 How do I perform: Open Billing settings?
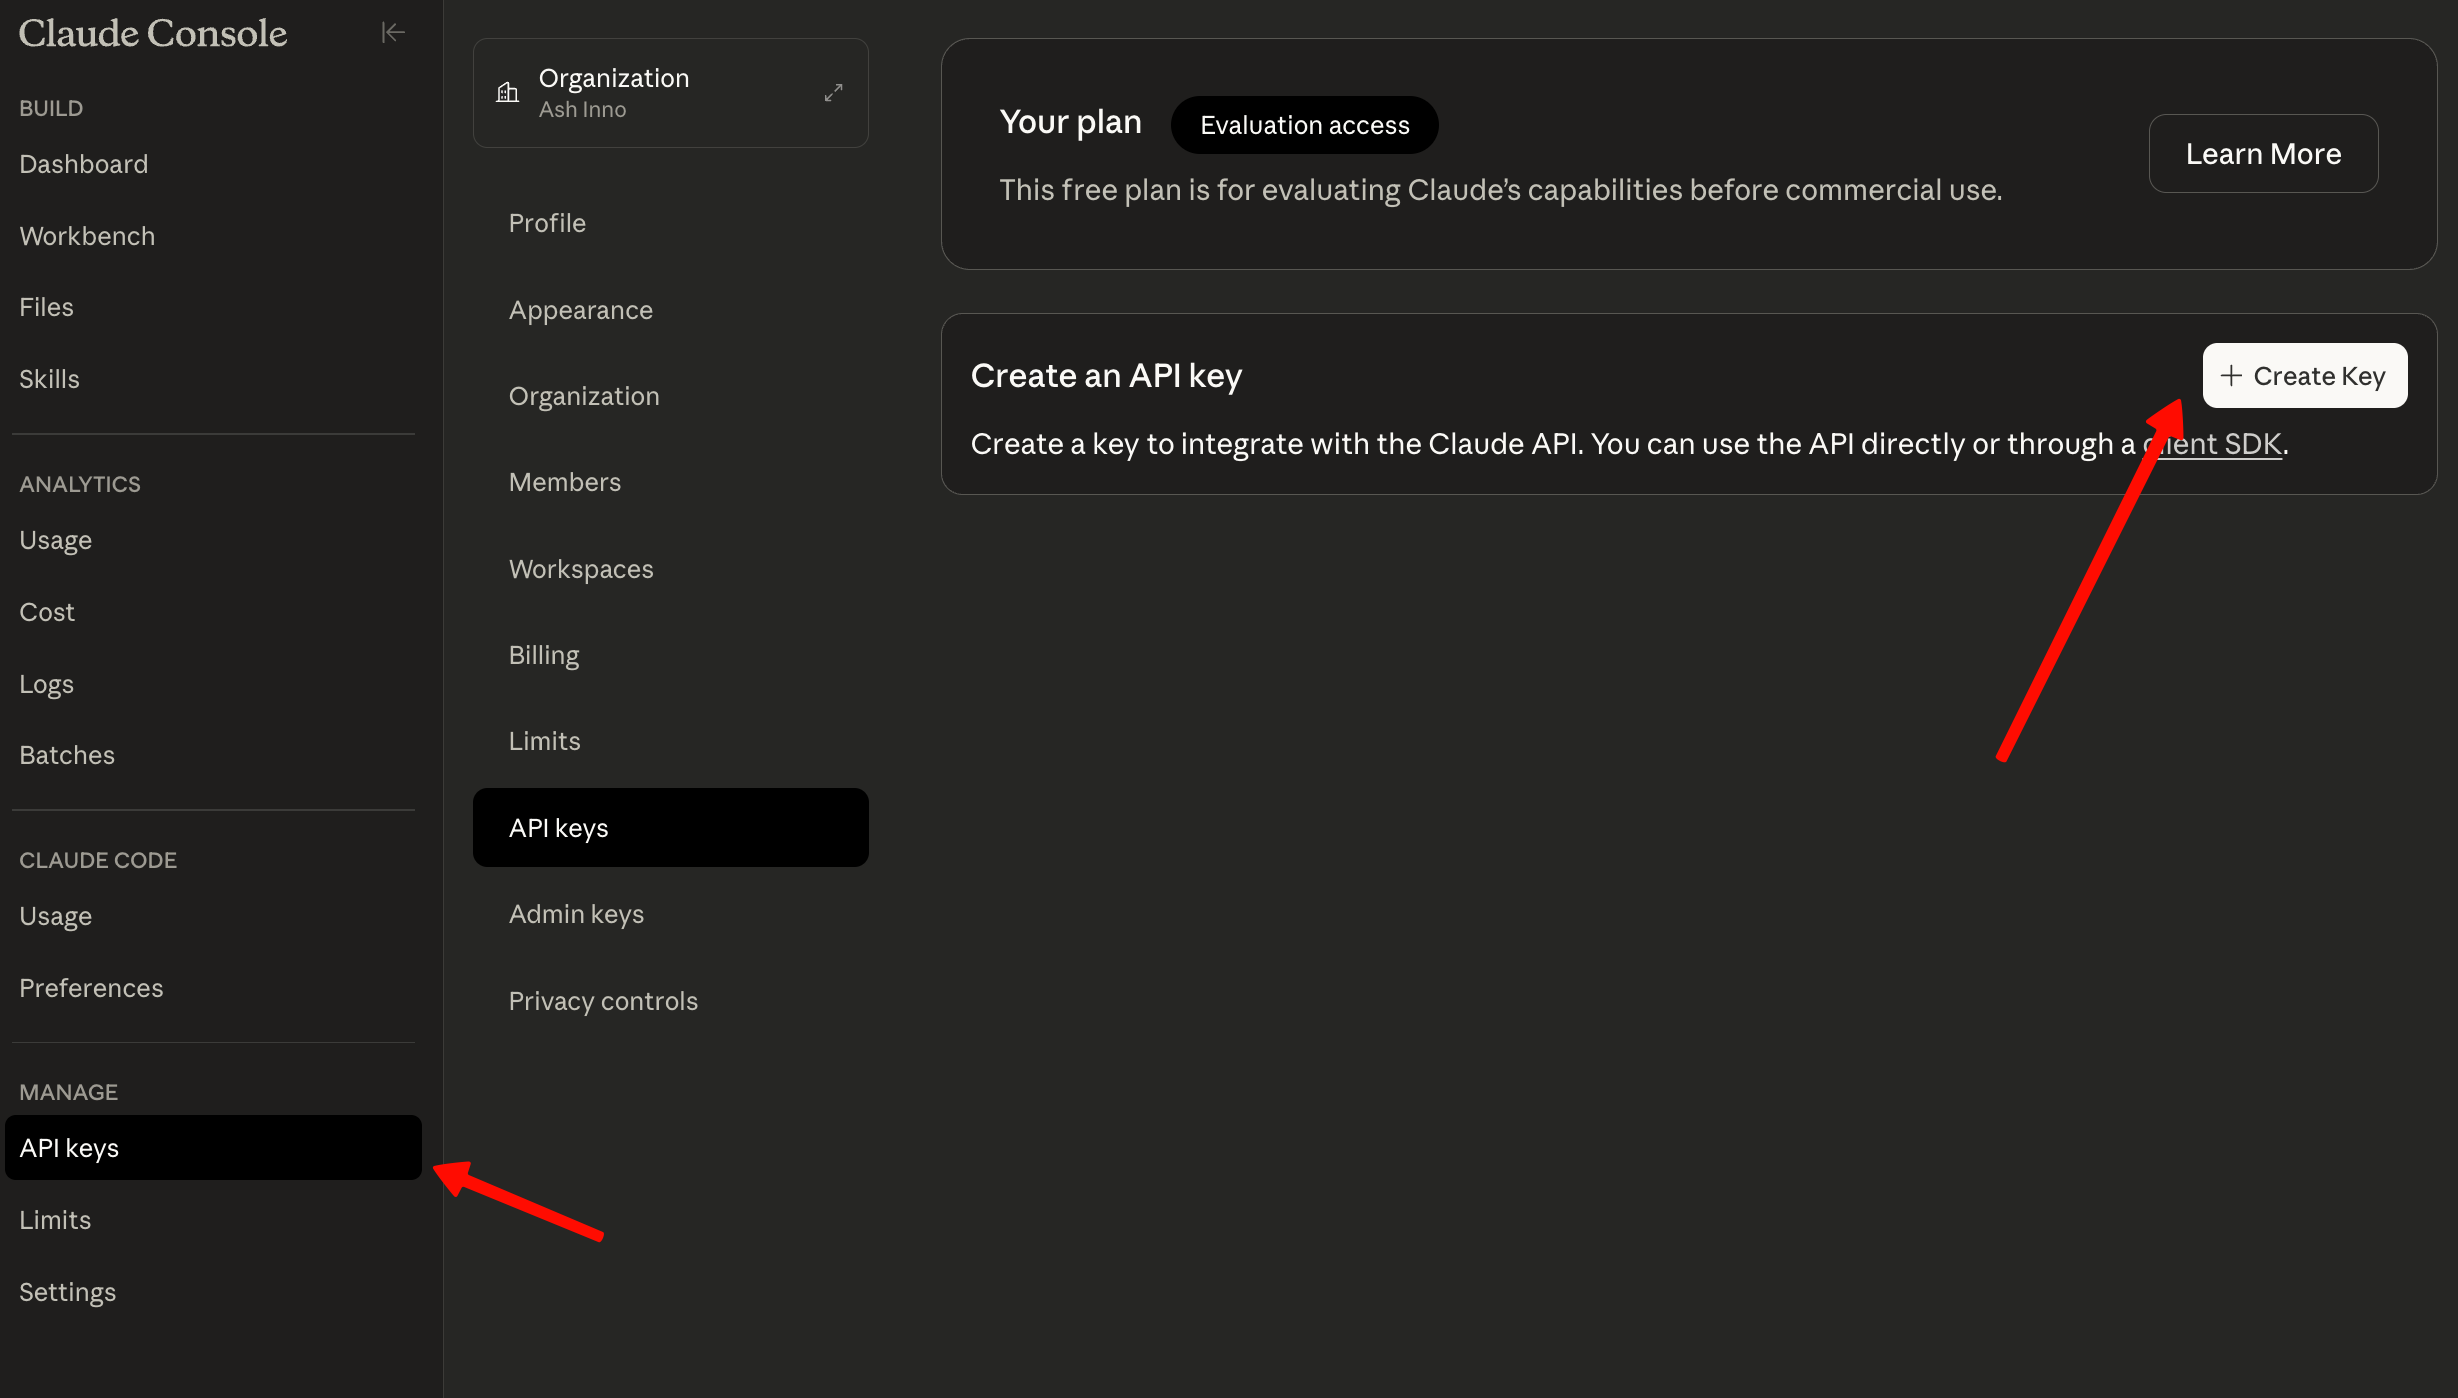543,655
